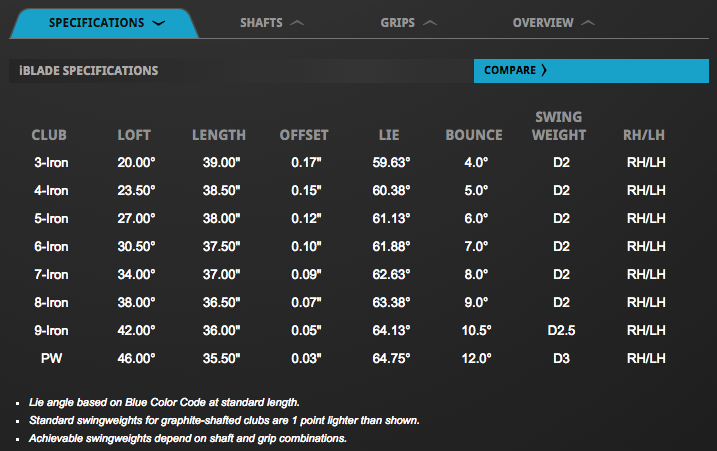Click the LIE column header
The height and width of the screenshot is (451, 717).
pyautogui.click(x=389, y=135)
